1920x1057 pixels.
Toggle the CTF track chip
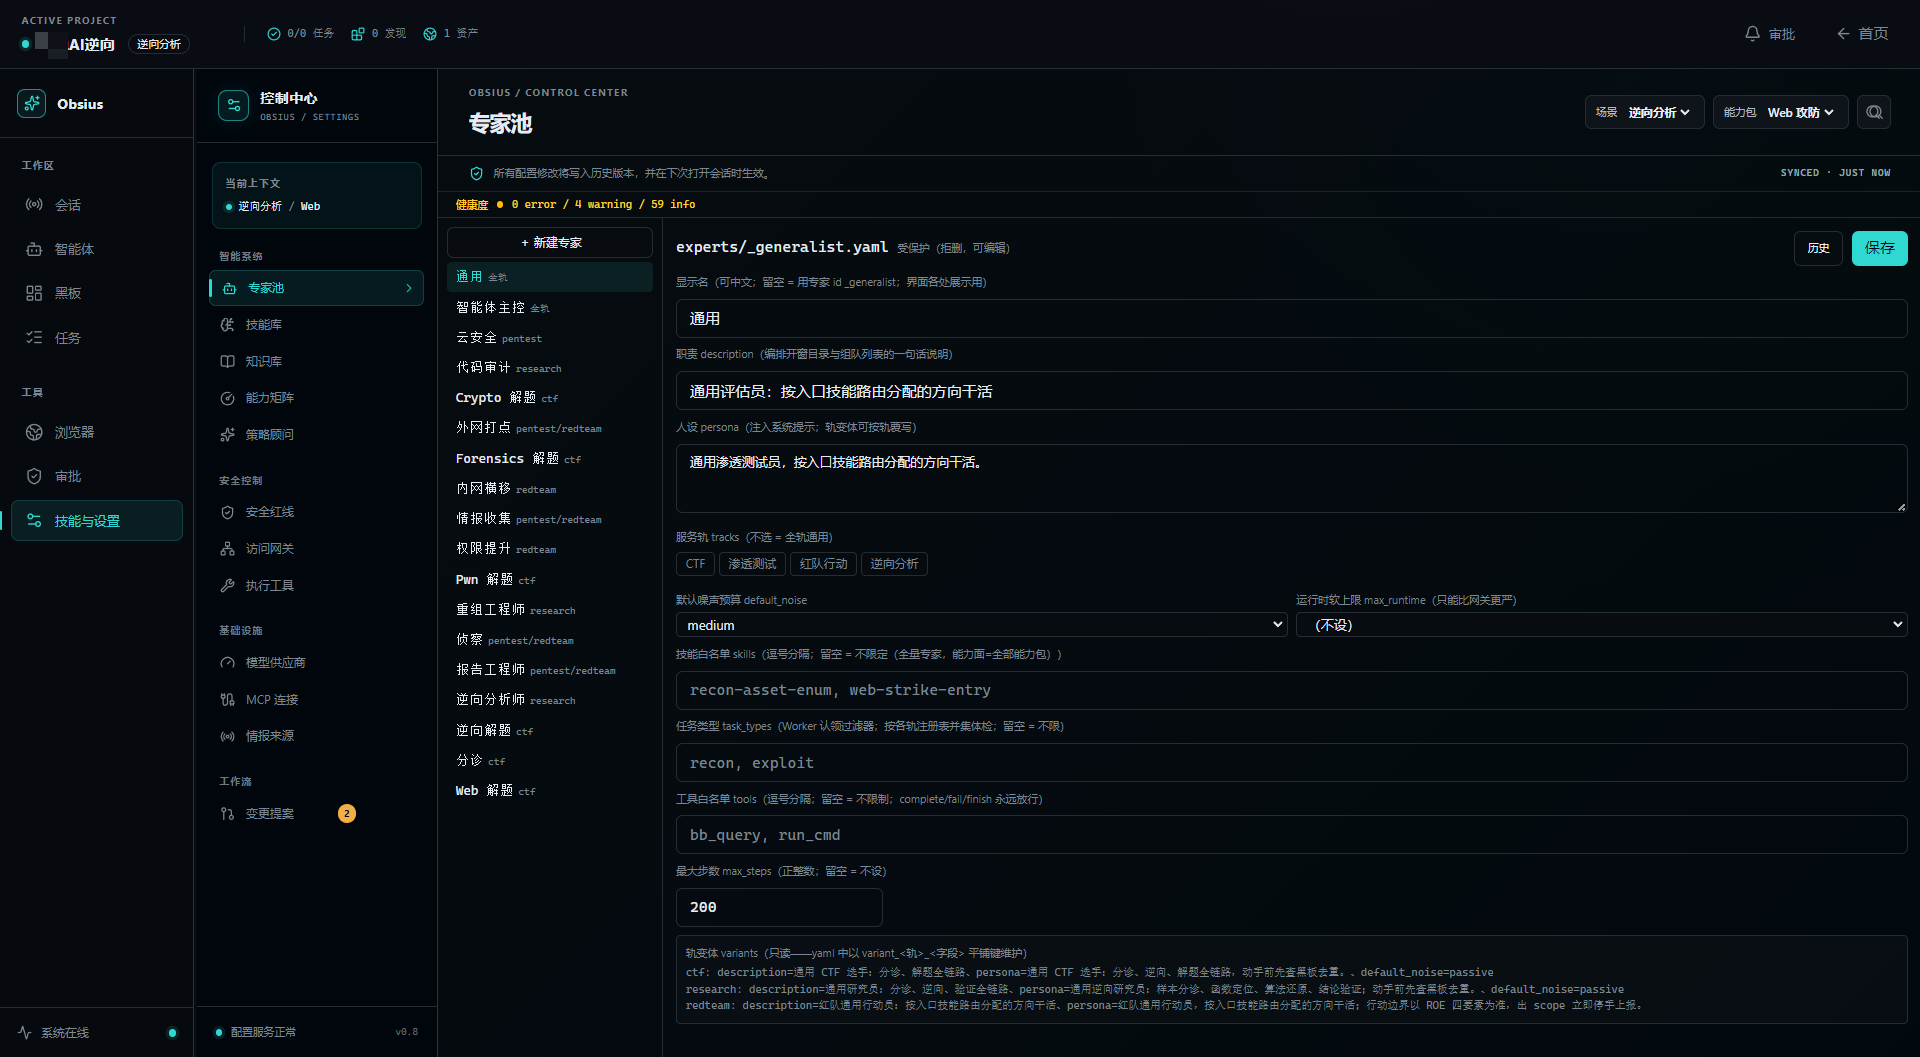[695, 564]
